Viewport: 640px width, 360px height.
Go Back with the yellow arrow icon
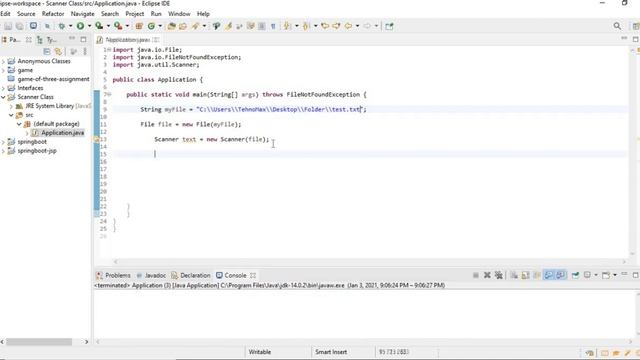pyautogui.click(x=348, y=26)
